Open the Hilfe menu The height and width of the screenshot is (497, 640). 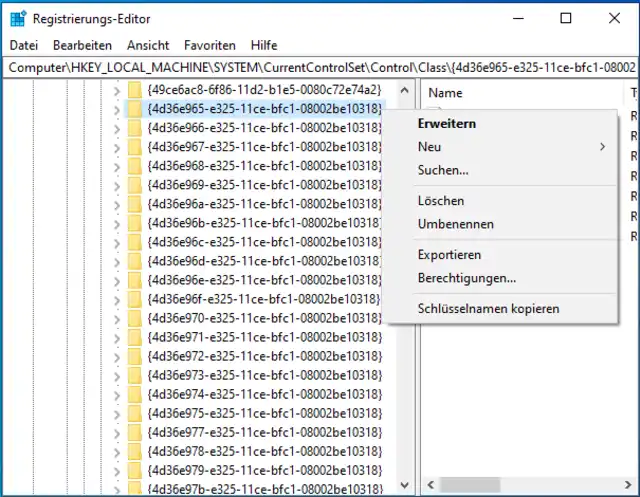tap(264, 45)
